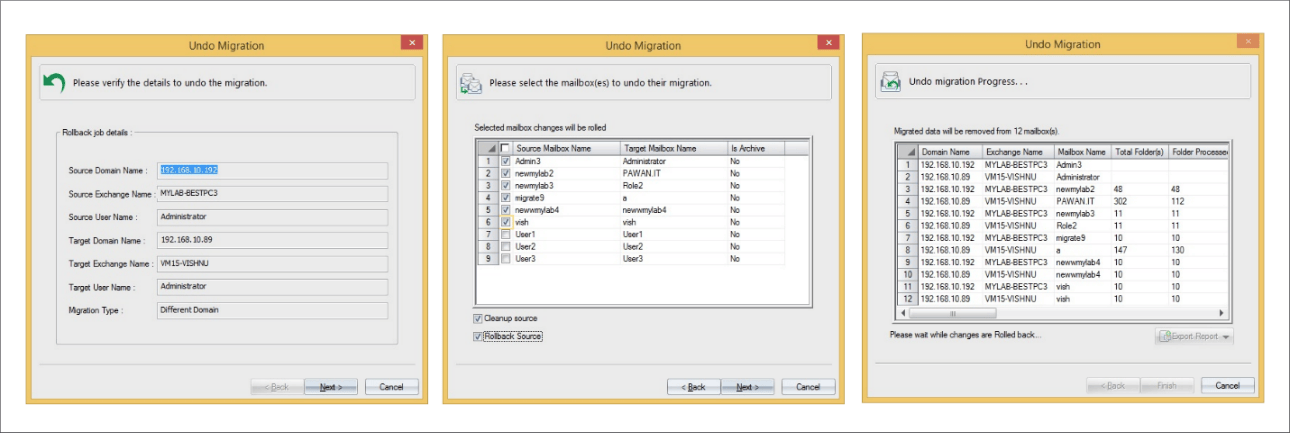
Task: Click the Export Report icon in third dialog
Action: pyautogui.click(x=1165, y=336)
